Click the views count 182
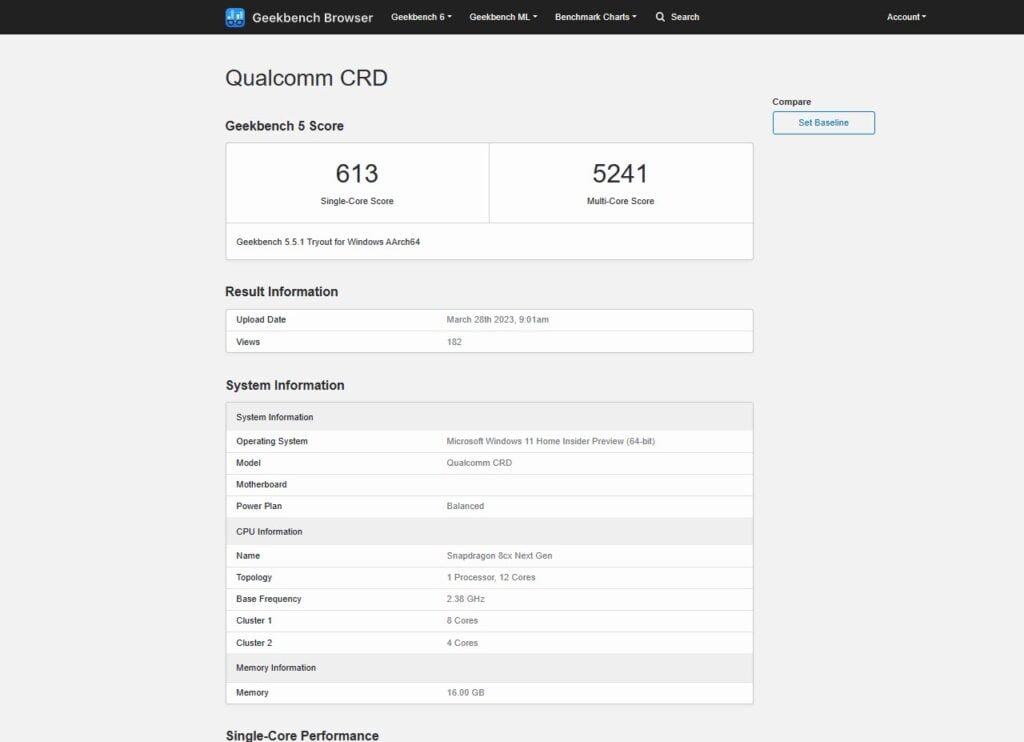The height and width of the screenshot is (742, 1024). coord(454,342)
